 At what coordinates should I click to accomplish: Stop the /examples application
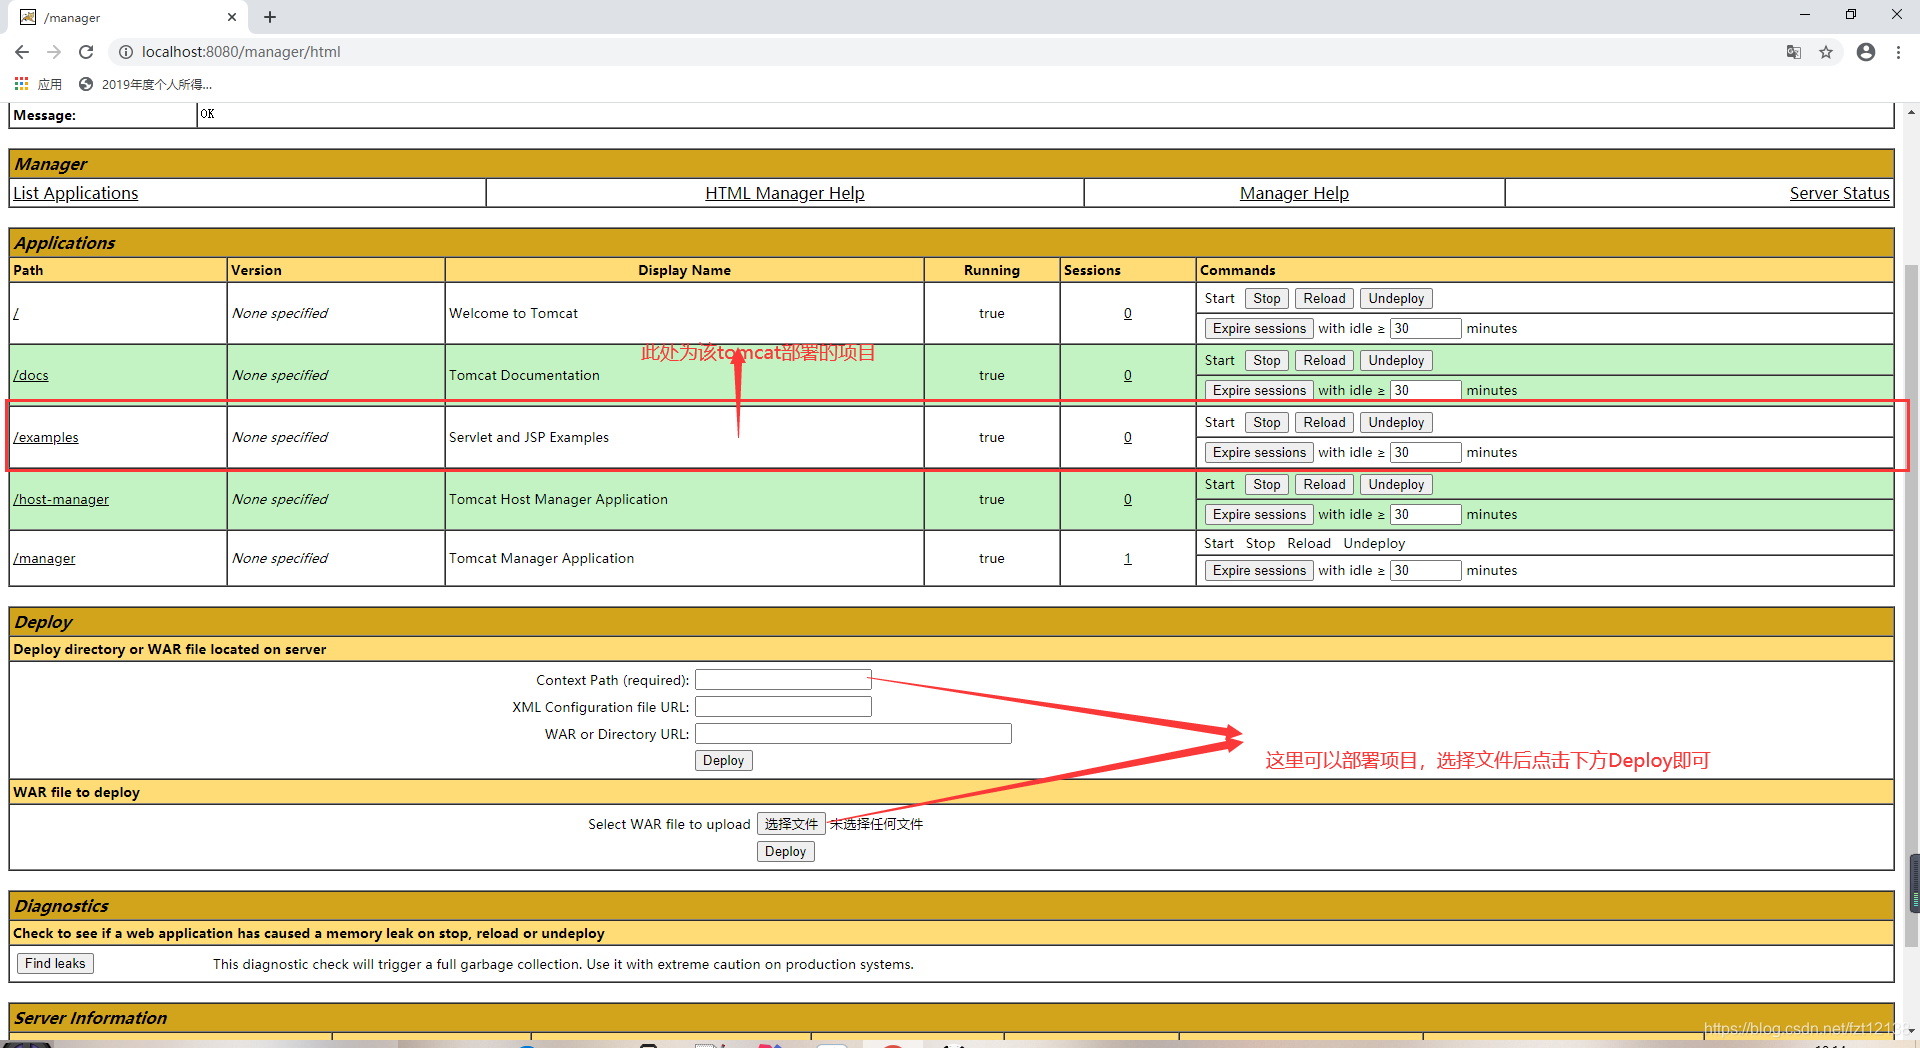point(1266,422)
